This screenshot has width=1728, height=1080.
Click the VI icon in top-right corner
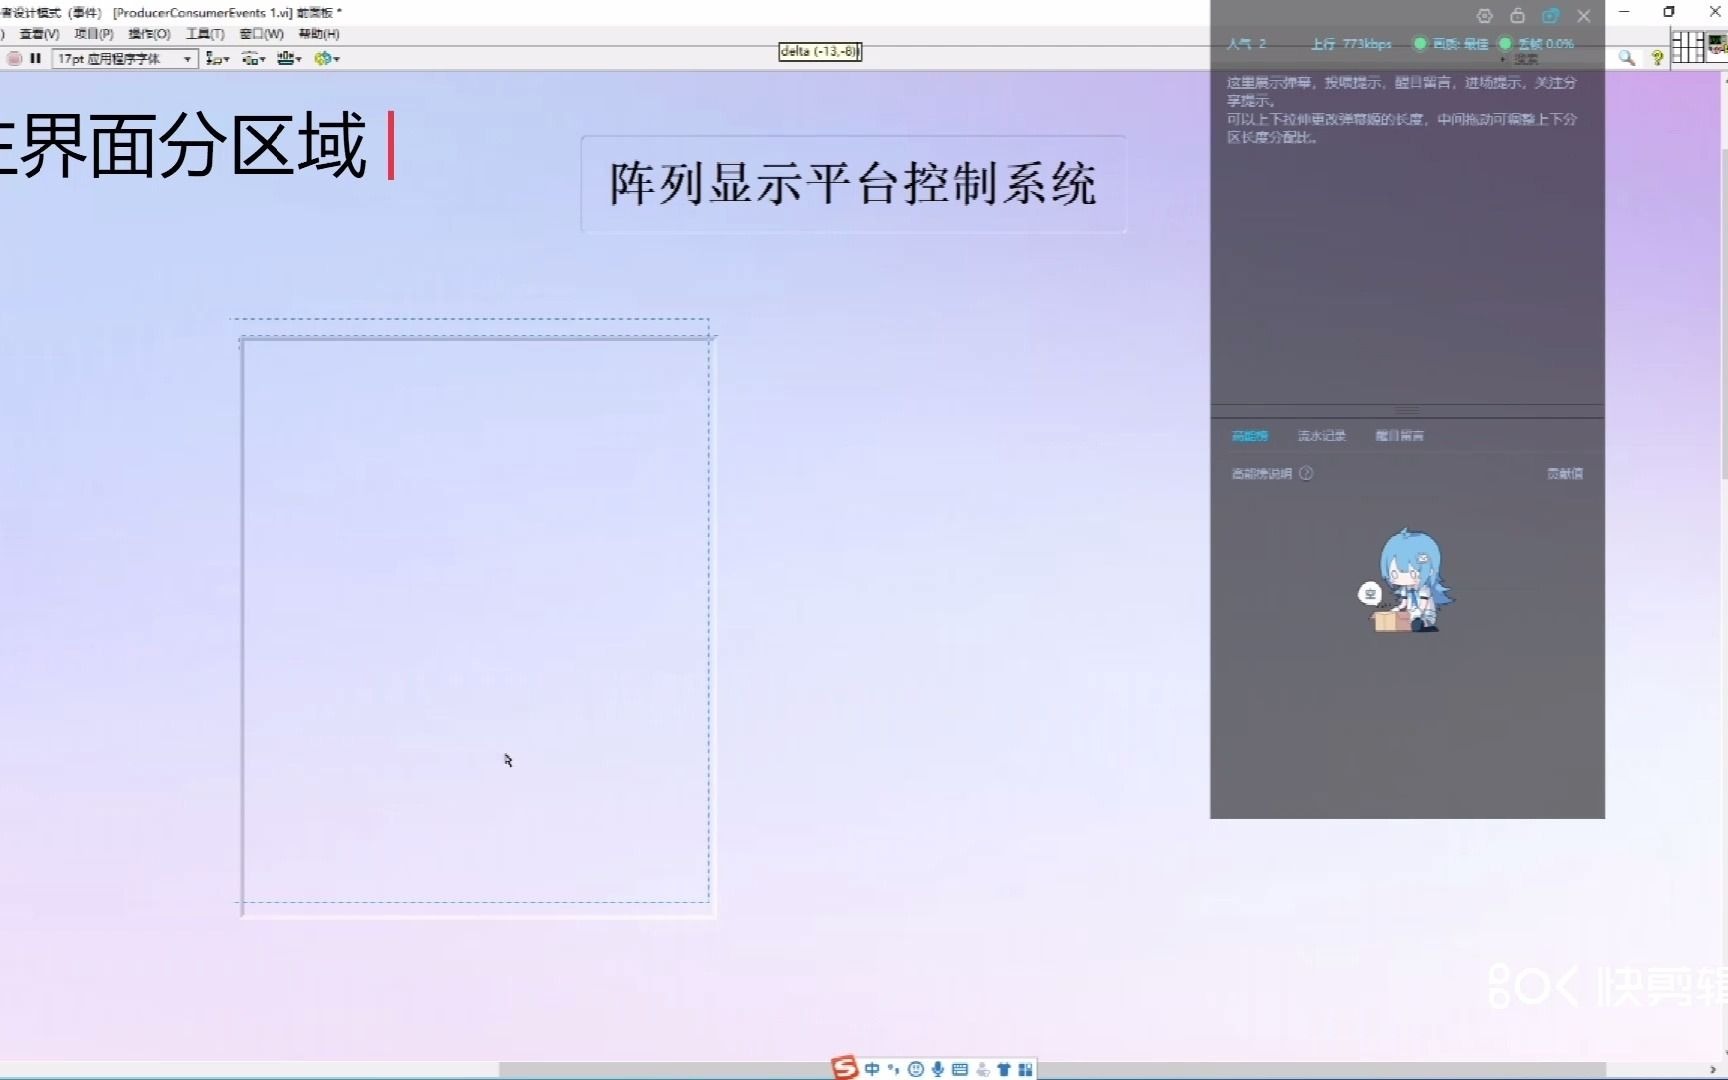(x=1718, y=46)
